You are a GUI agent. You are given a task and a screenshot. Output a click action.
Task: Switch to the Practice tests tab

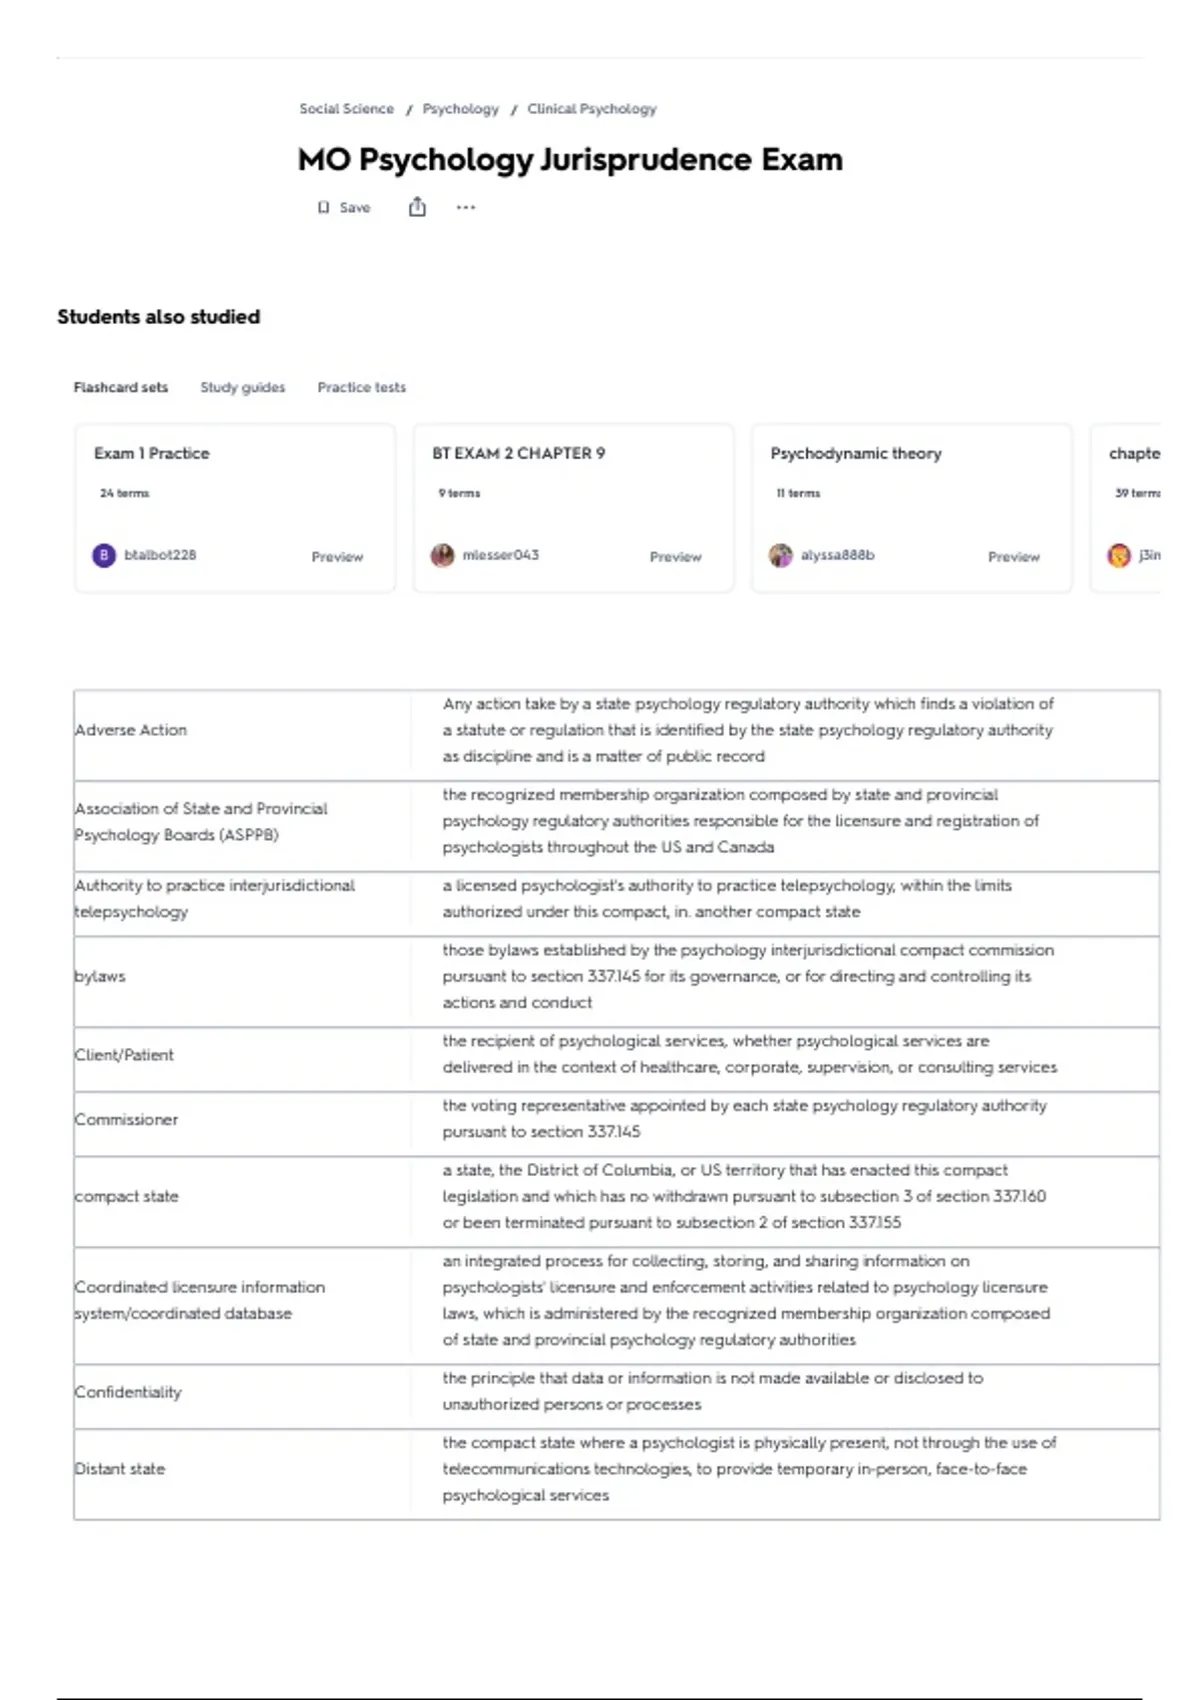point(361,387)
